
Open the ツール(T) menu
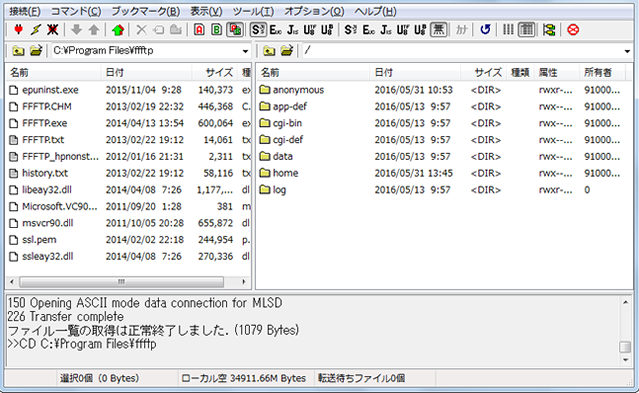pyautogui.click(x=253, y=11)
